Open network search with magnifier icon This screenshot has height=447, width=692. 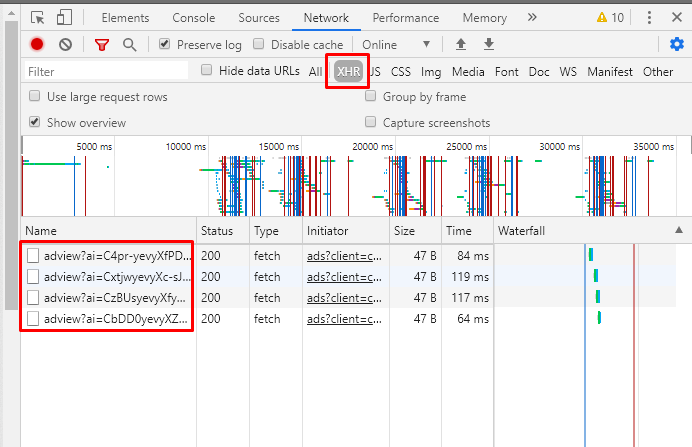(x=129, y=44)
